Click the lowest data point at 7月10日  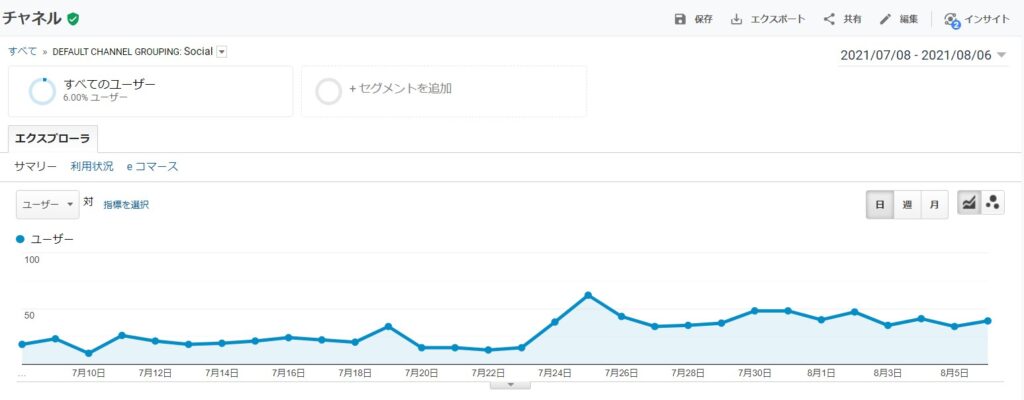(89, 354)
